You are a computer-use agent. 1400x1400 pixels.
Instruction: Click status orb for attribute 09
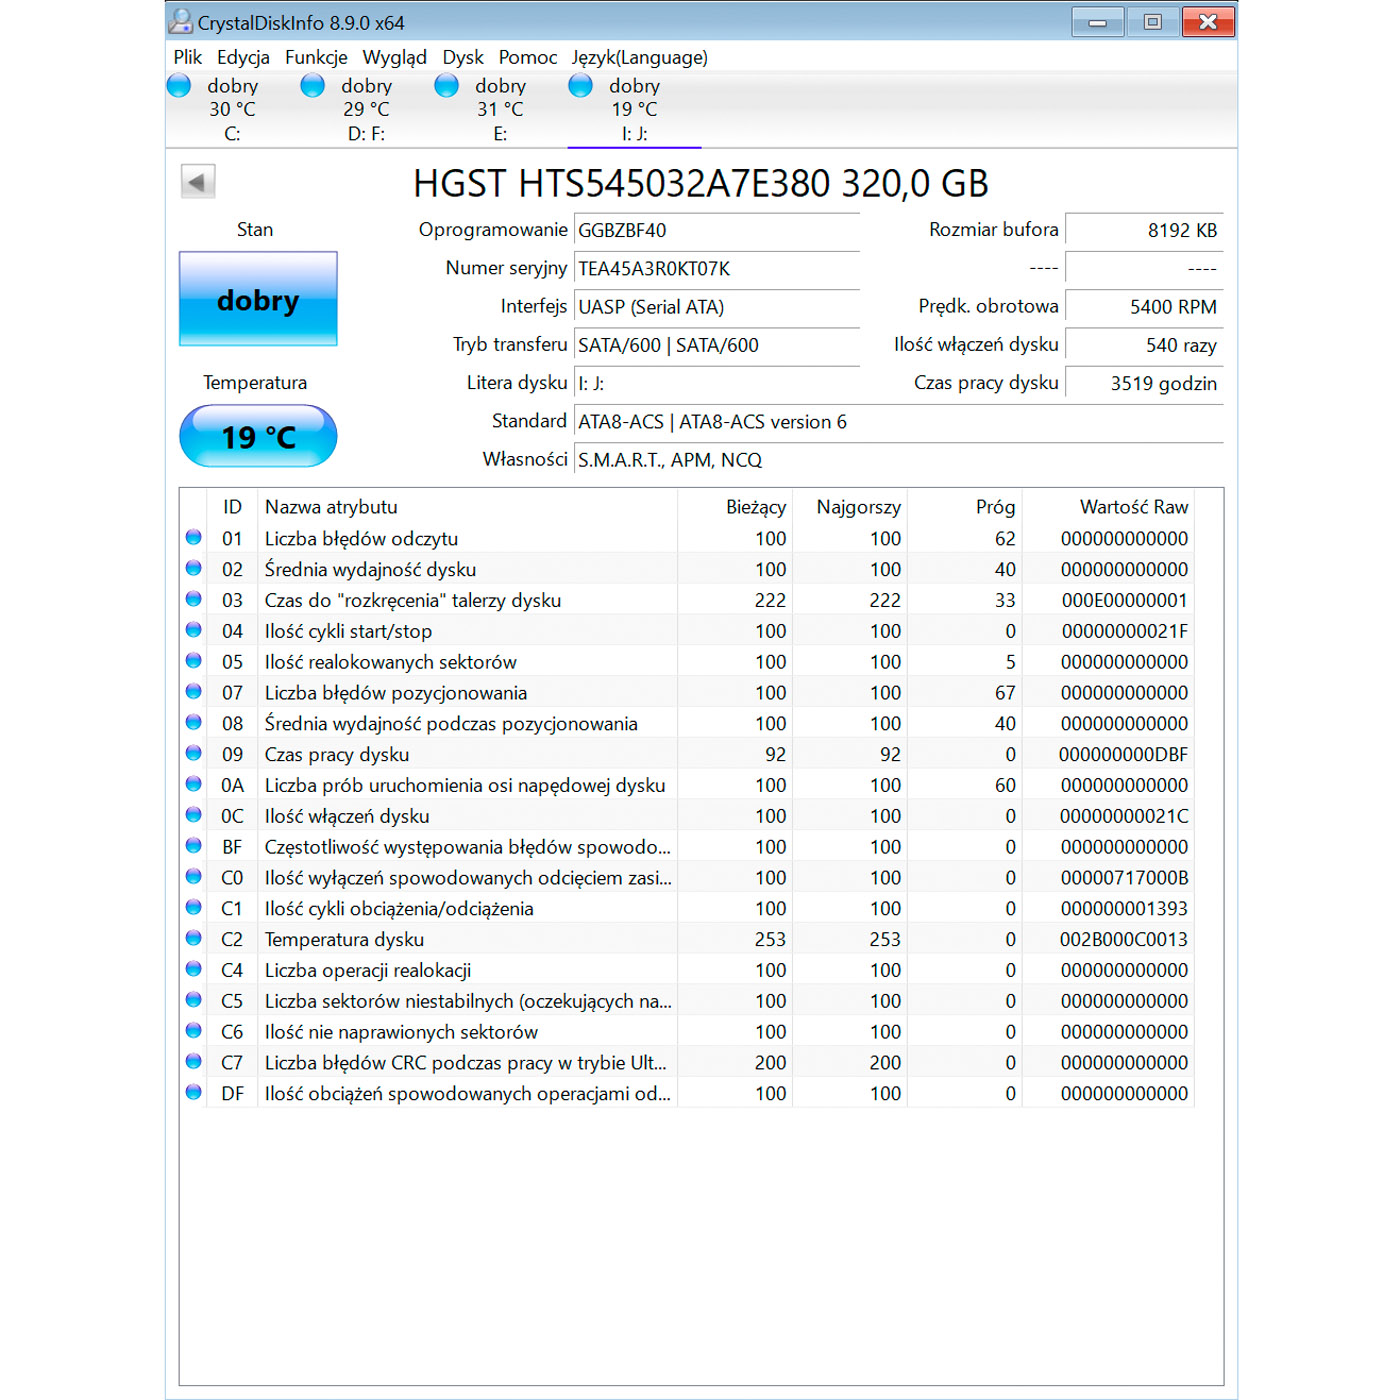(194, 753)
